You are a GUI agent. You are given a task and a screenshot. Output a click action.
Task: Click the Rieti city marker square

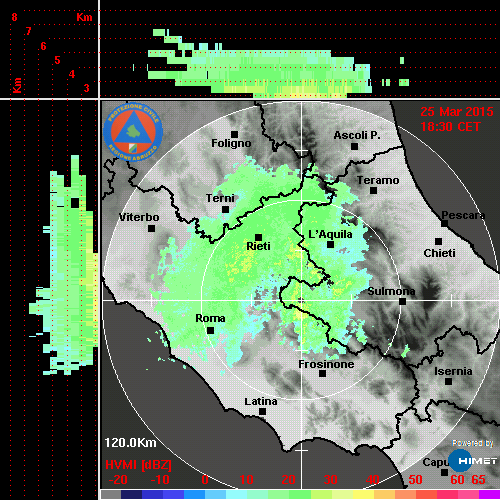pyautogui.click(x=258, y=237)
